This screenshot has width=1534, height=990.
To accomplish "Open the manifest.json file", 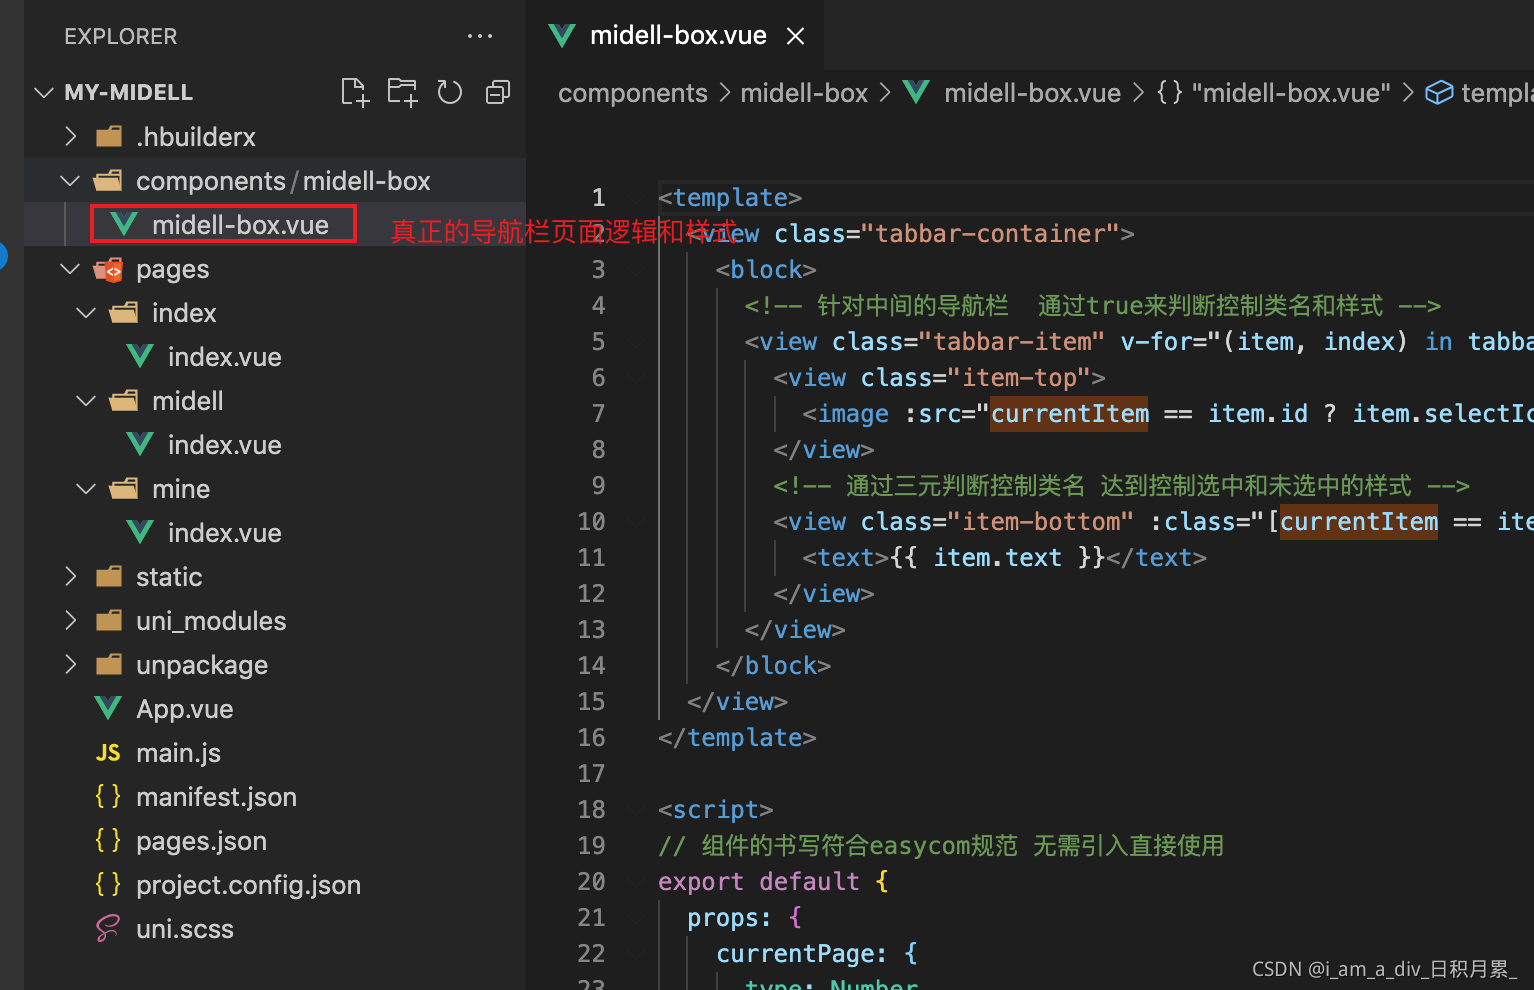I will (x=216, y=797).
